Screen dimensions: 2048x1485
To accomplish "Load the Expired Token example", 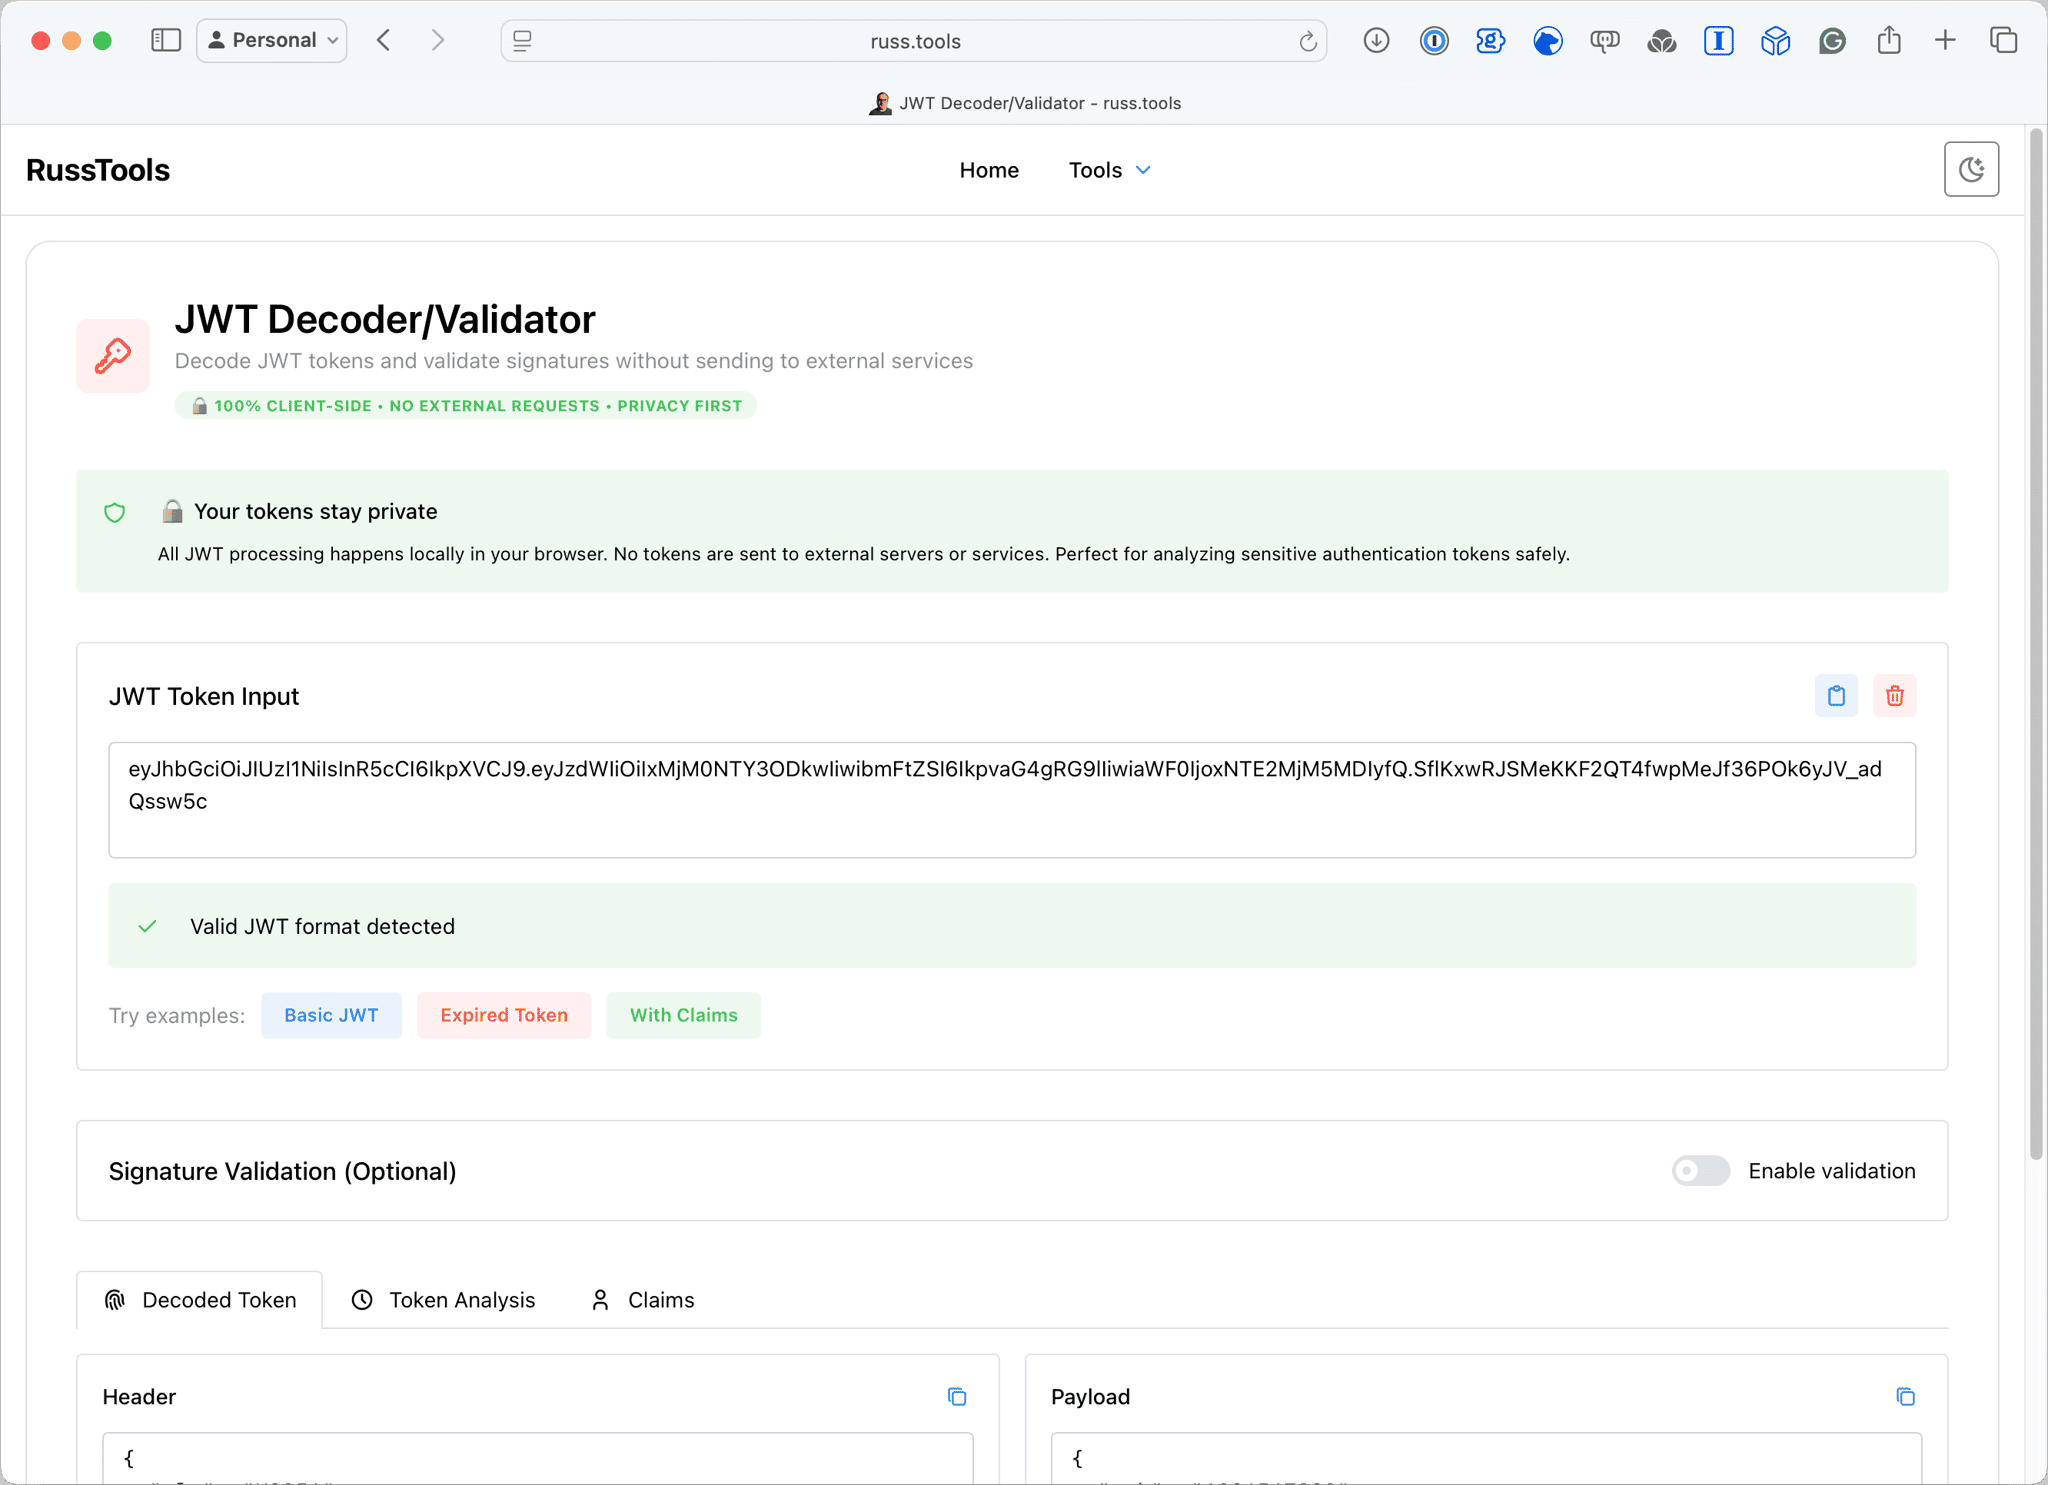I will coord(504,1015).
